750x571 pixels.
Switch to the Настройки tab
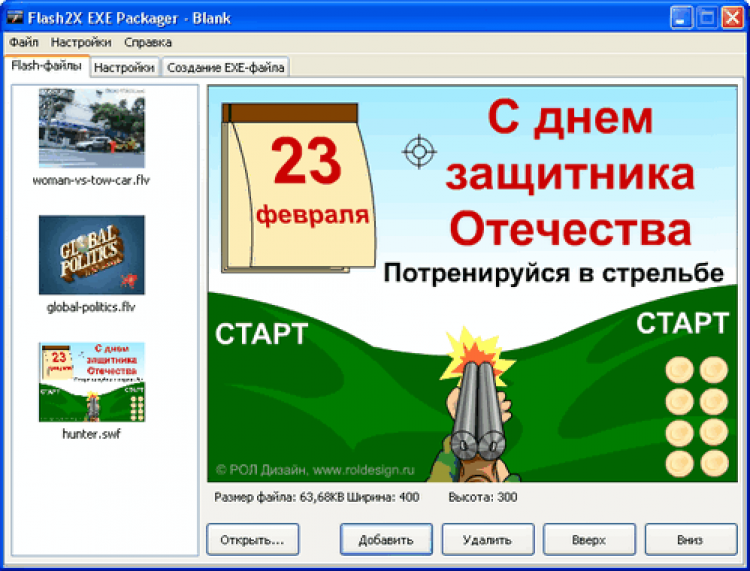click(x=124, y=67)
